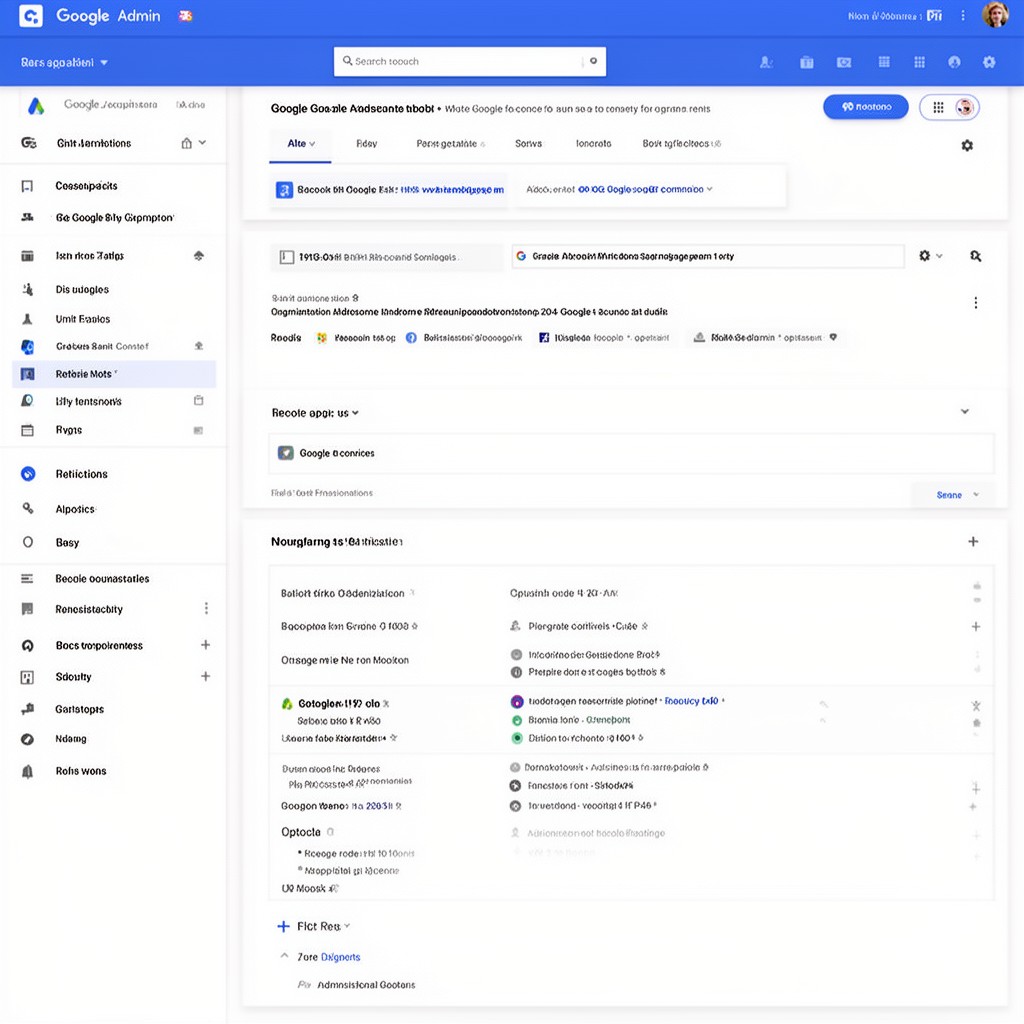Open the Ge Google Slty Grpmpton sidebar item

pyautogui.click(x=114, y=217)
